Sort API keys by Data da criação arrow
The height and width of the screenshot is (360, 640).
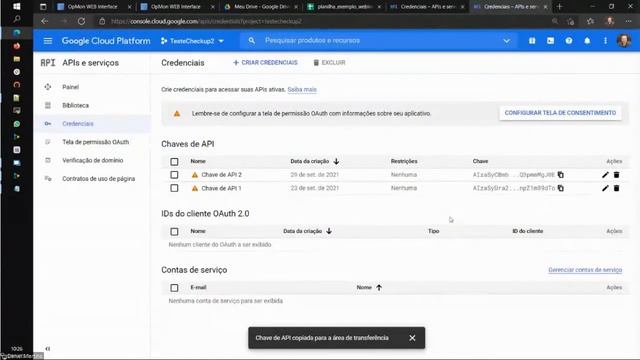point(336,161)
